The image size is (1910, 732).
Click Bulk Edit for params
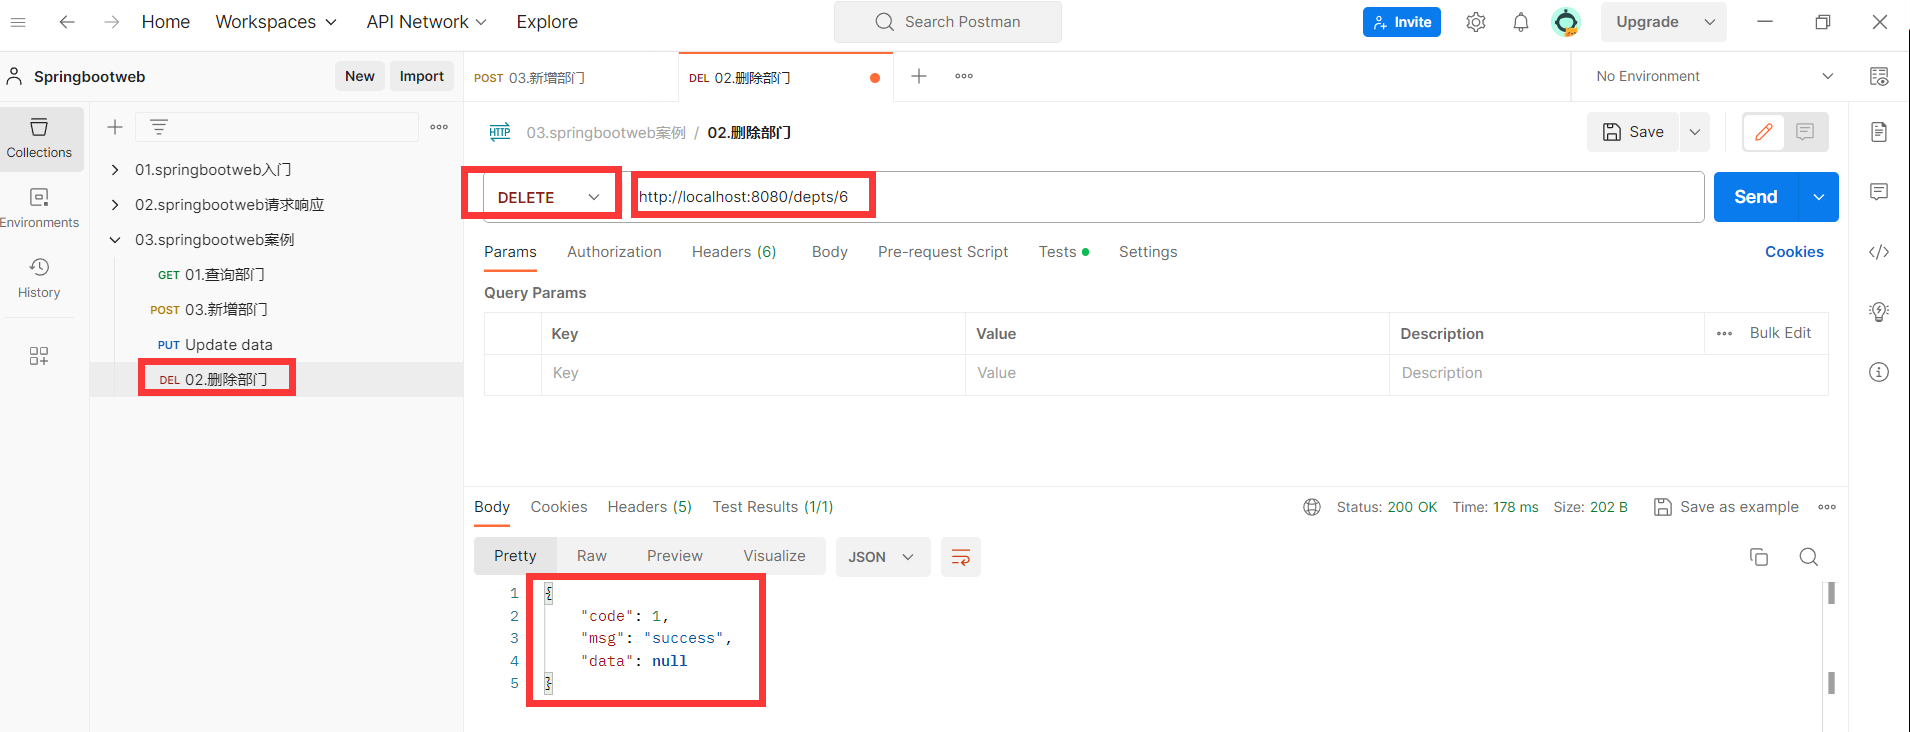1780,333
